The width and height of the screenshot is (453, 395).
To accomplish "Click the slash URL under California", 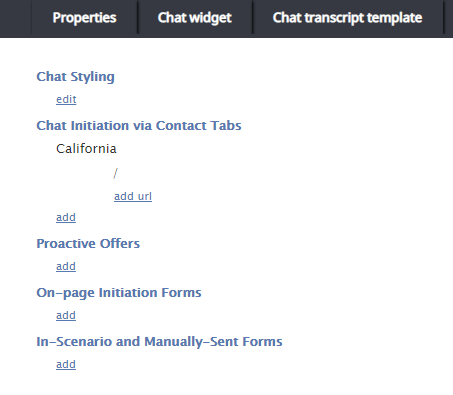I will click(x=115, y=173).
